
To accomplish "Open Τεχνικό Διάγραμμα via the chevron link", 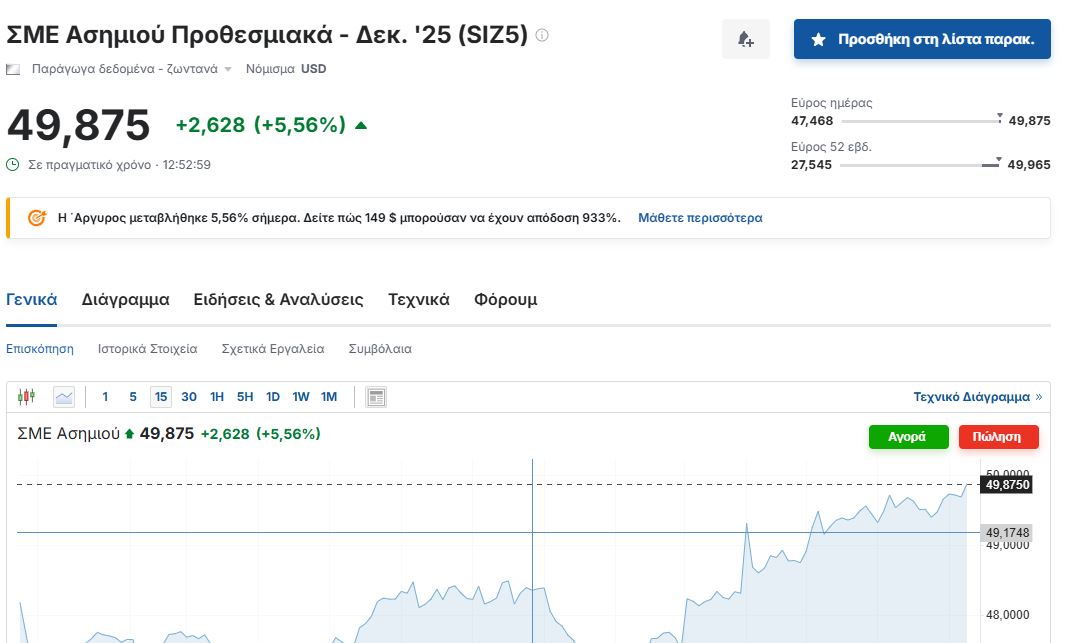I will coord(1038,397).
